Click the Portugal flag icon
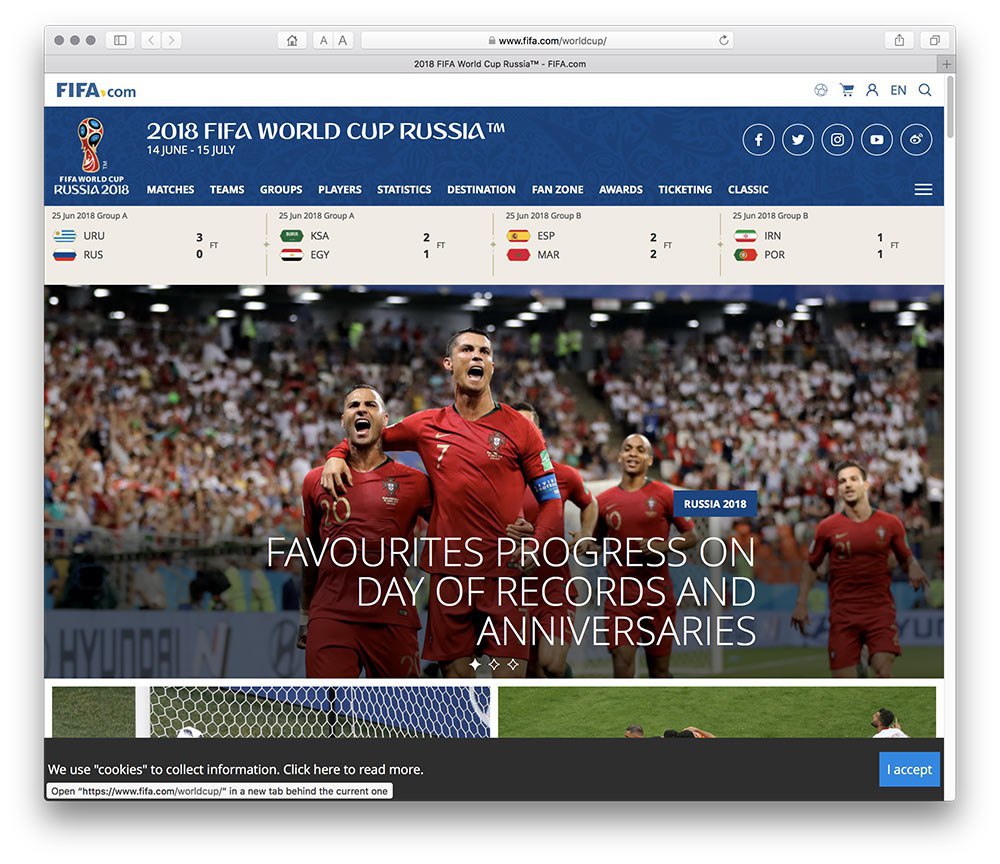Image resolution: width=1000 pixels, height=864 pixels. point(746,255)
